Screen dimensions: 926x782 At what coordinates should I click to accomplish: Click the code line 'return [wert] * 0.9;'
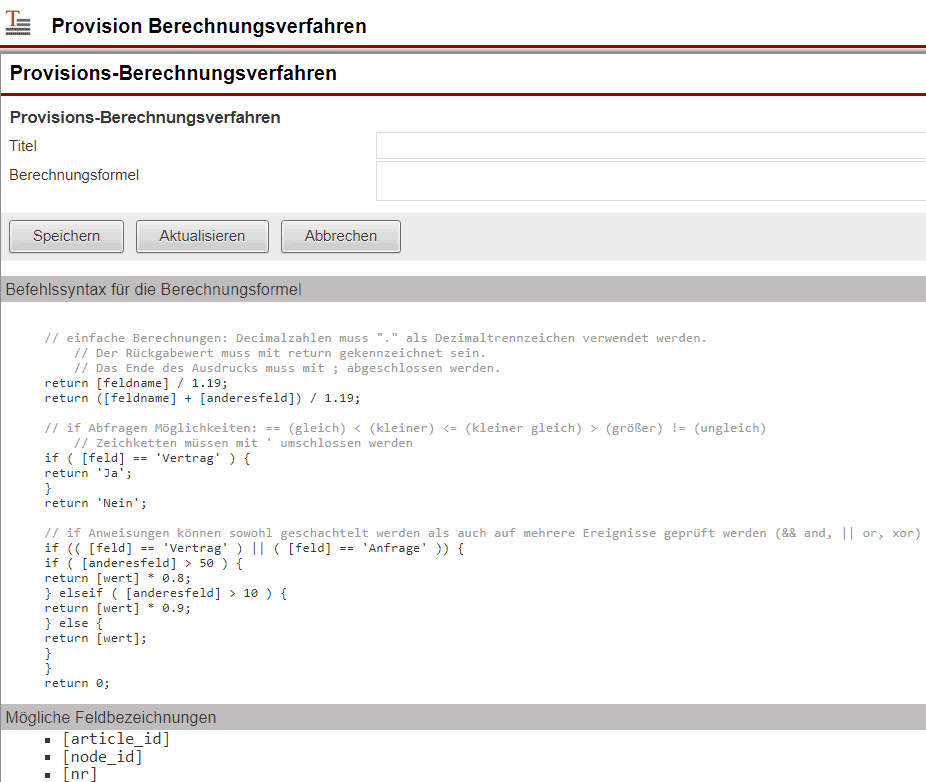(x=117, y=608)
